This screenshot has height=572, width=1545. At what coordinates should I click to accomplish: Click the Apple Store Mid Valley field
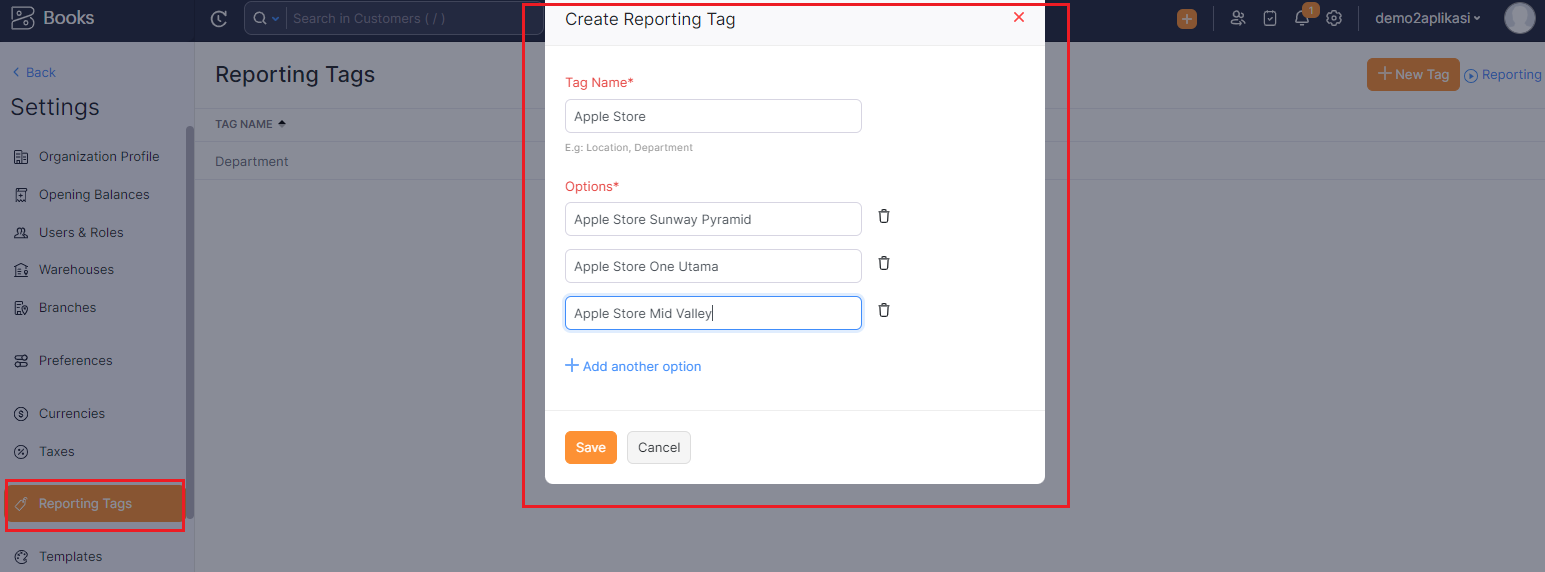point(713,313)
